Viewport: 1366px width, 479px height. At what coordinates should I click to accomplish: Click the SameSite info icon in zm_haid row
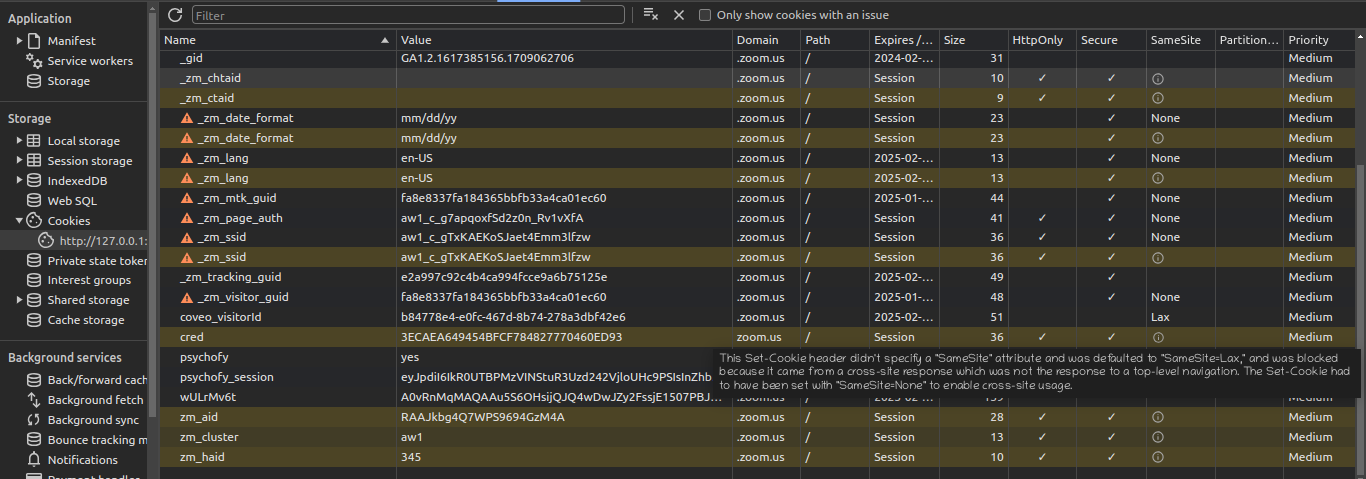click(x=1157, y=457)
